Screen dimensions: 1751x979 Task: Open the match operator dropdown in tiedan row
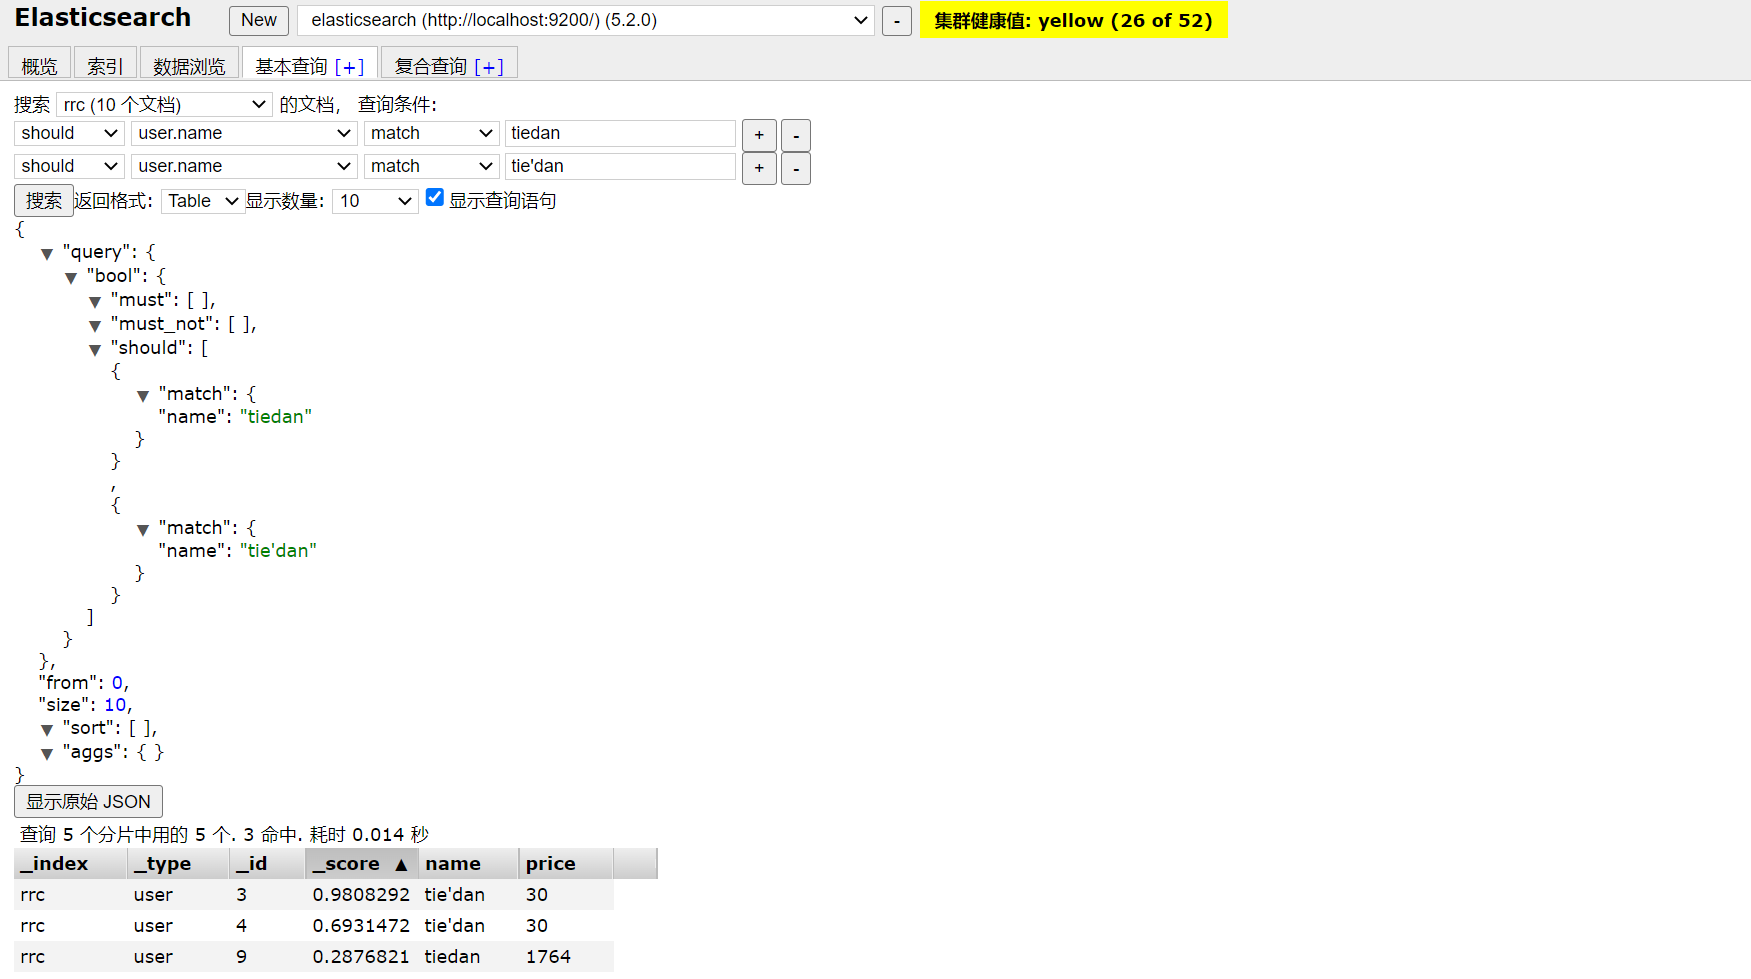click(x=431, y=133)
